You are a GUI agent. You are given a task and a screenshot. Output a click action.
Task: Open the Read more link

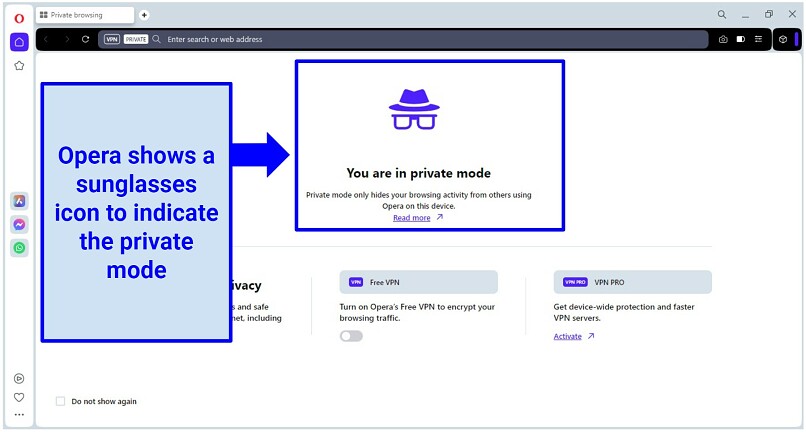click(x=412, y=218)
